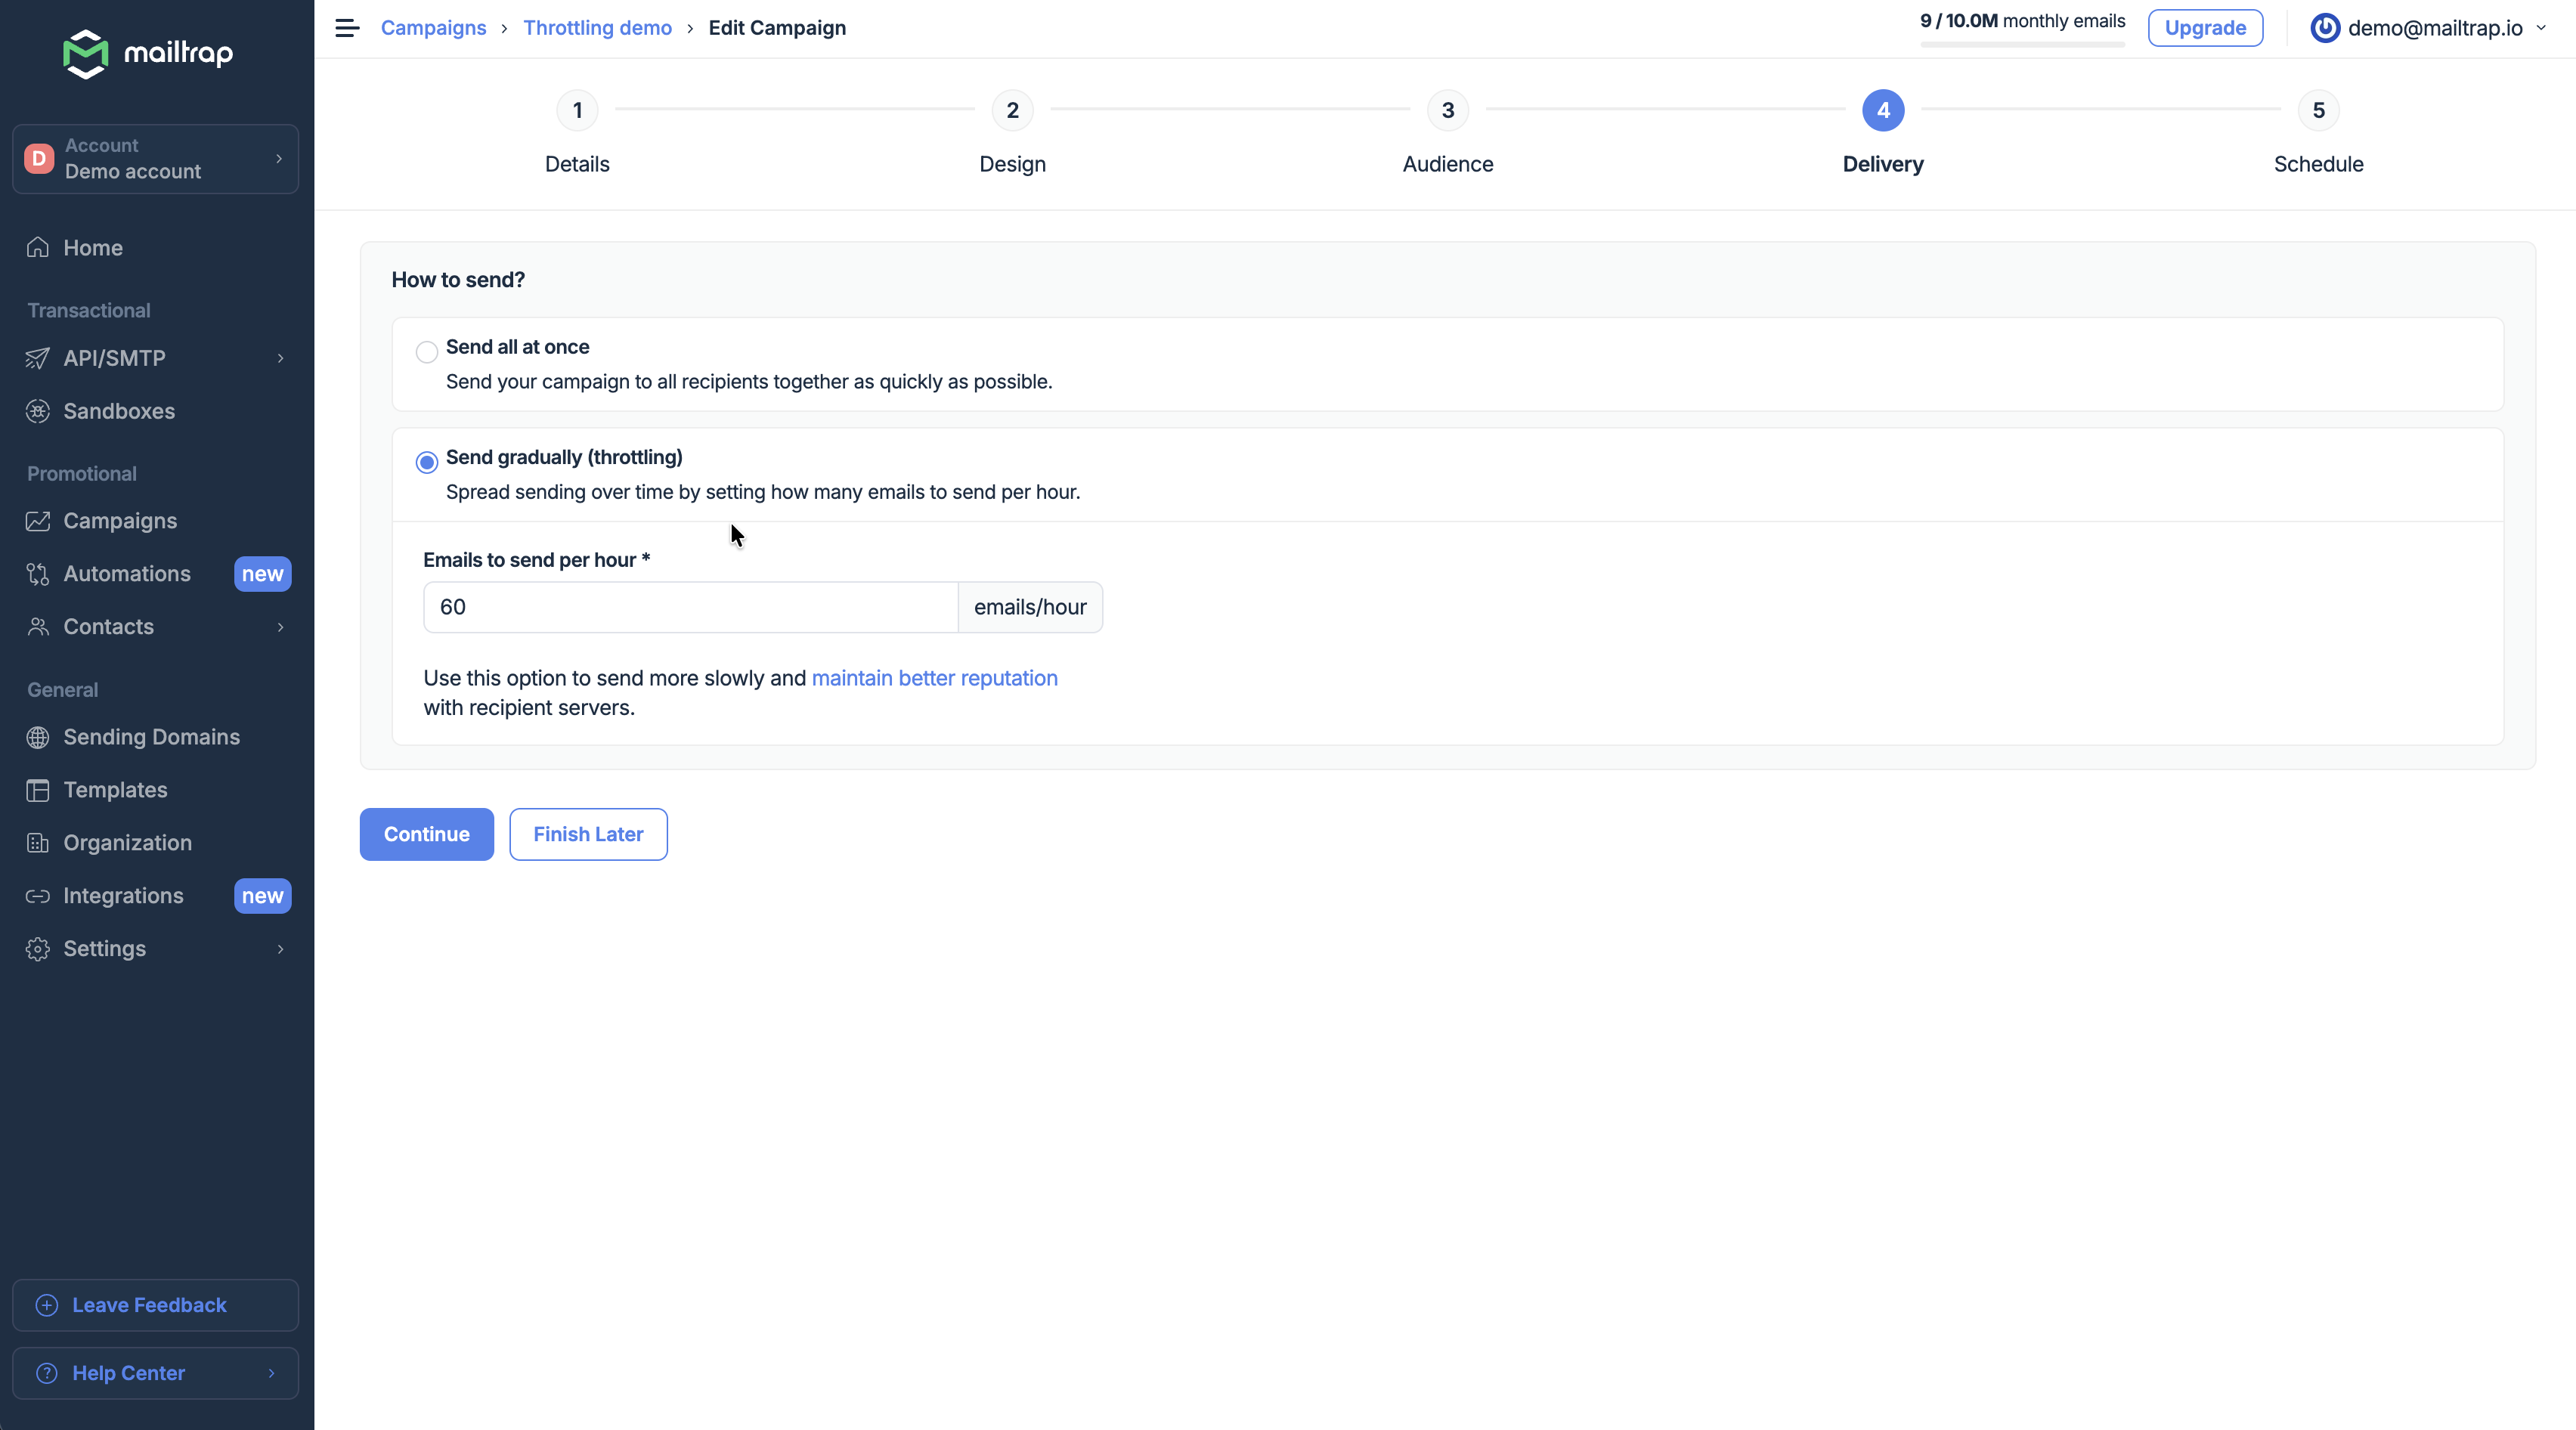Open the Sending Domains globe icon
2576x1430 pixels.
(38, 737)
